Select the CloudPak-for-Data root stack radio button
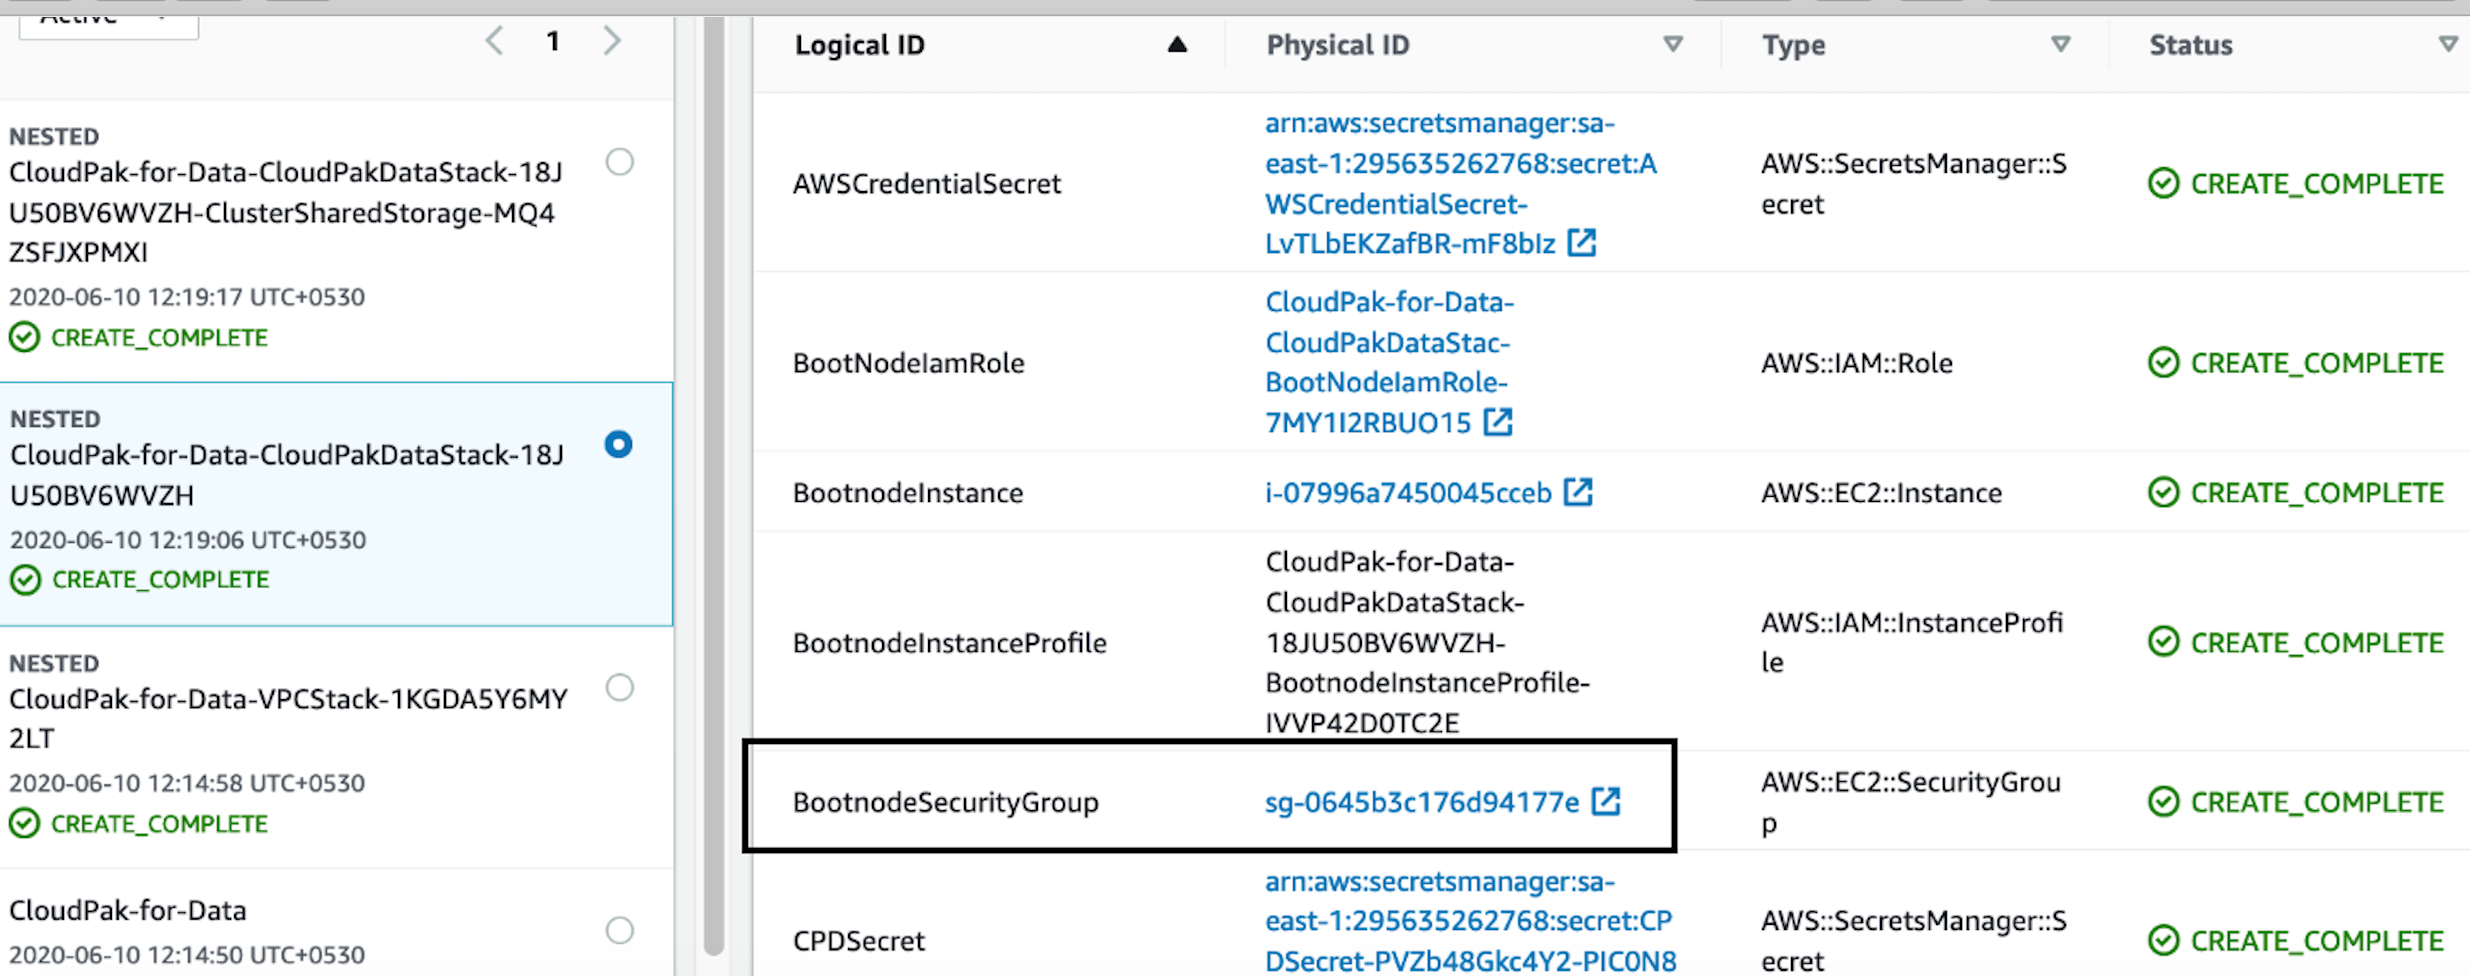Image resolution: width=2470 pixels, height=976 pixels. point(620,930)
